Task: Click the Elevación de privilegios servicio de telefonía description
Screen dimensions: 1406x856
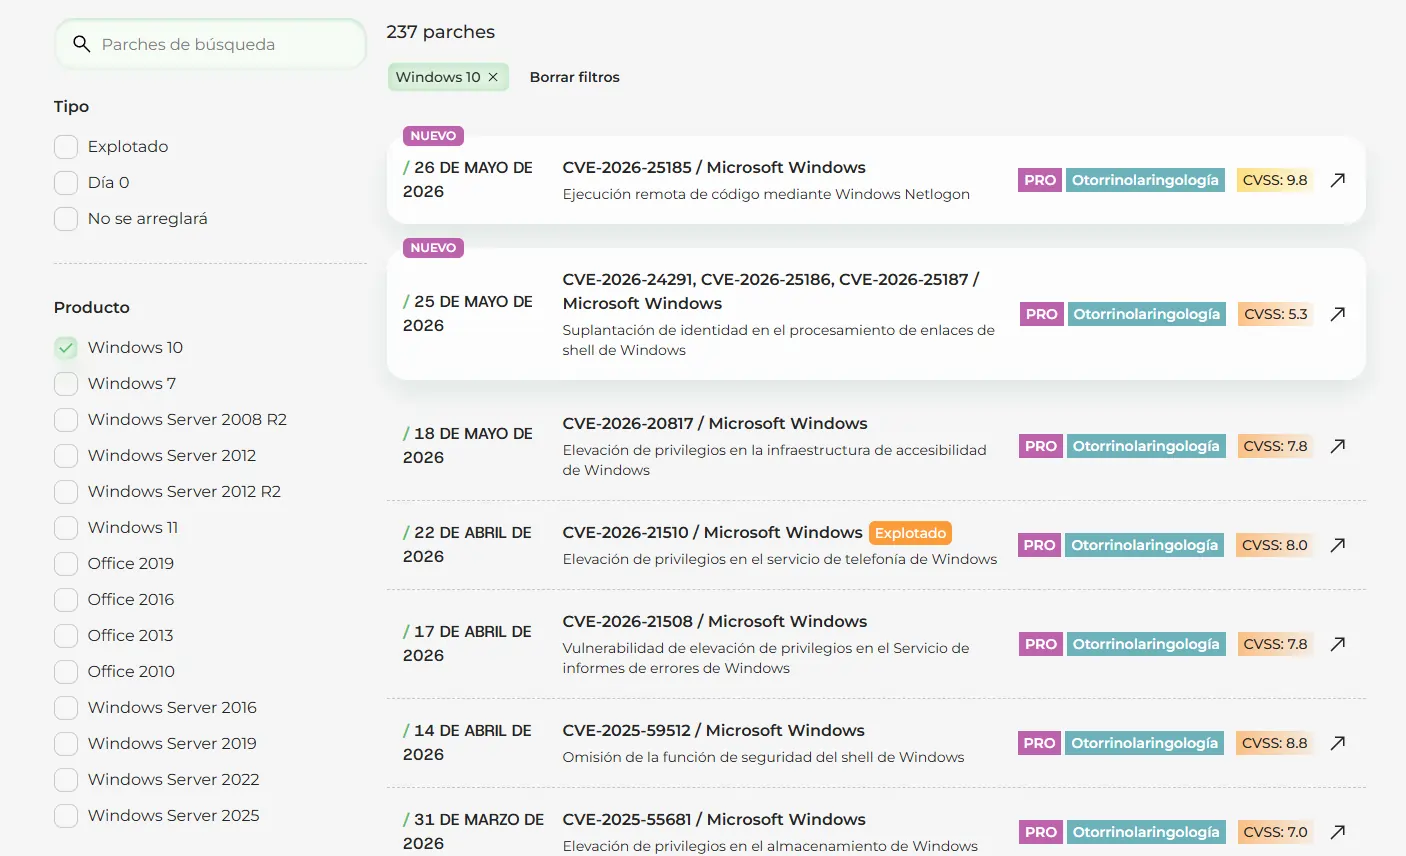Action: tap(780, 559)
